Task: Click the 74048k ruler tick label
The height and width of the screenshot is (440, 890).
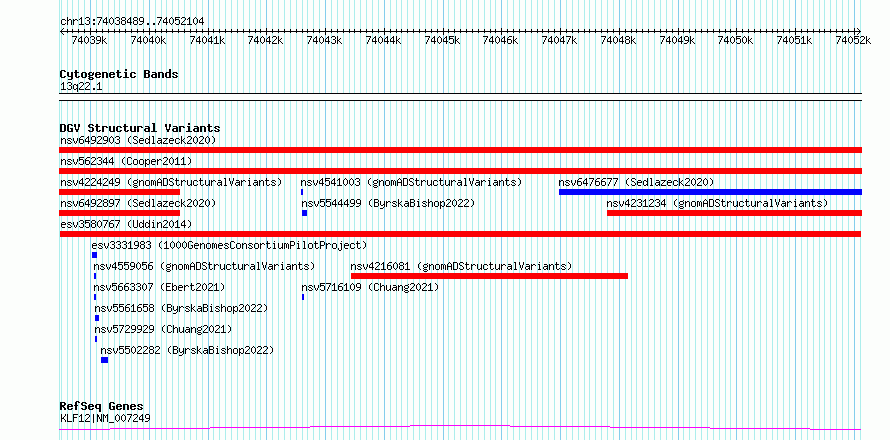Action: click(x=619, y=40)
